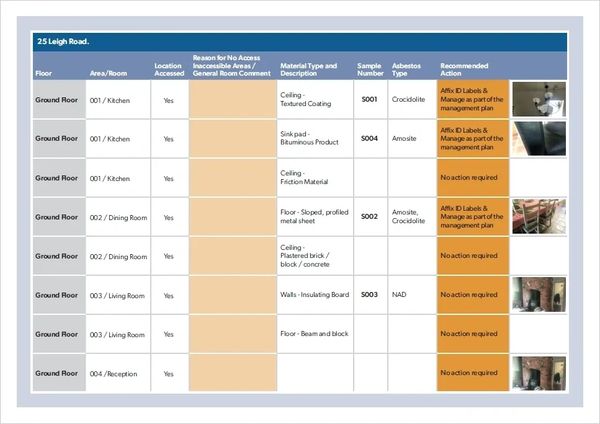The width and height of the screenshot is (600, 424).
Task: Click the "Amosite" asbestos type in S004 row
Action: (x=404, y=138)
